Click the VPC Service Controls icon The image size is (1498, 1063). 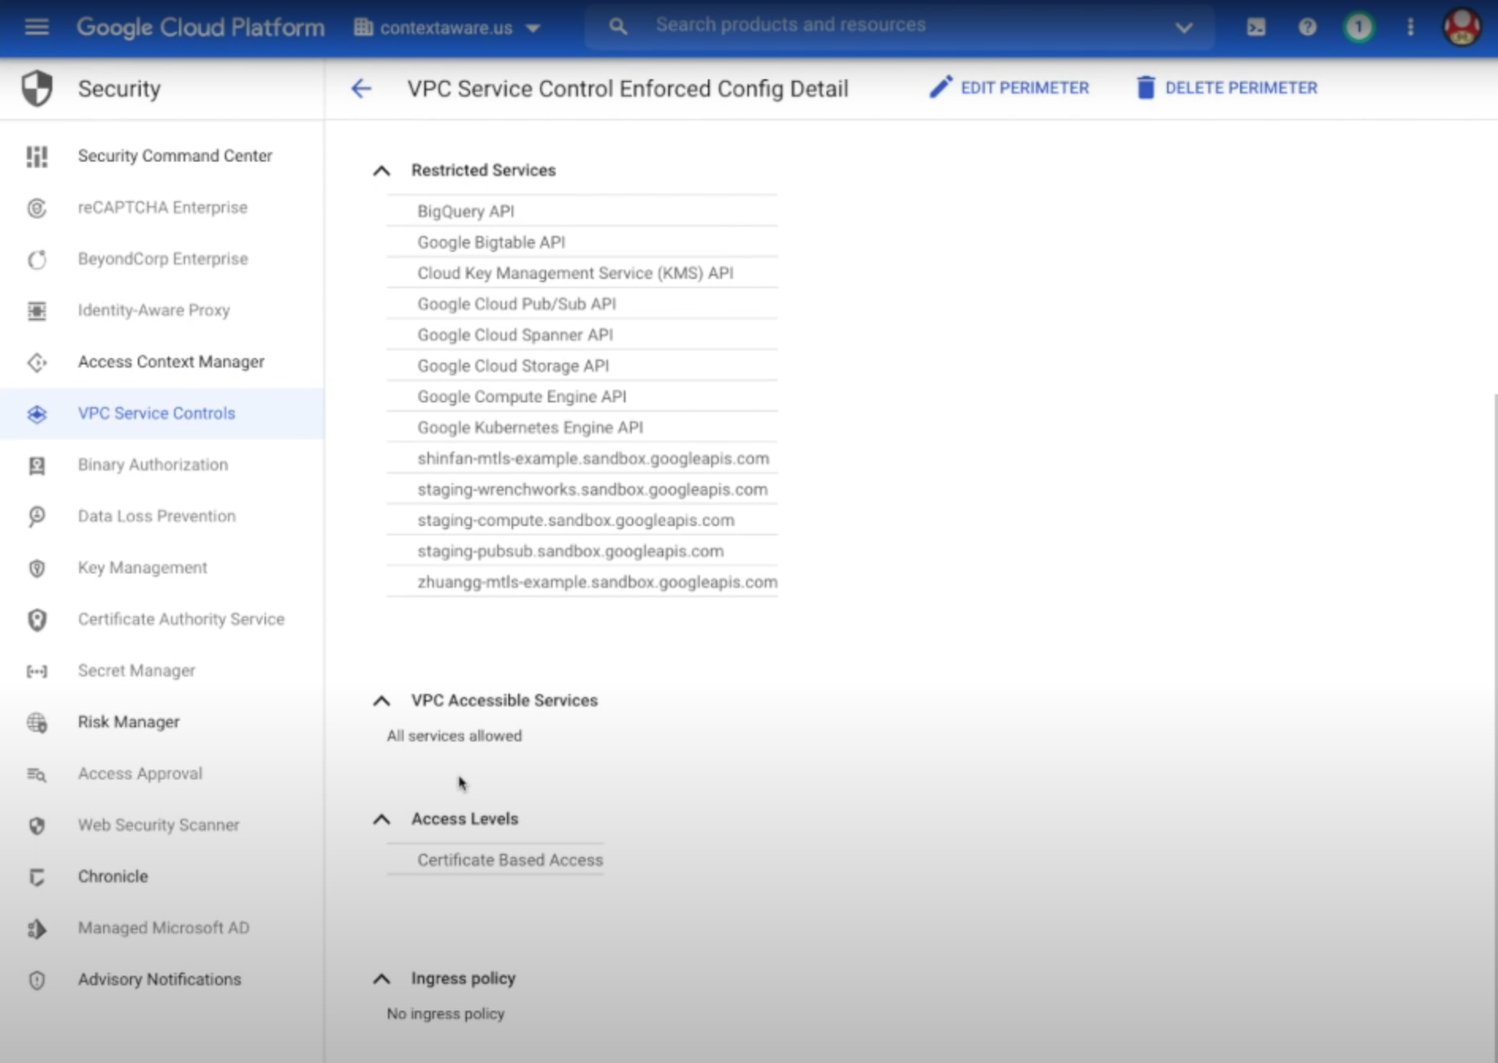(37, 414)
